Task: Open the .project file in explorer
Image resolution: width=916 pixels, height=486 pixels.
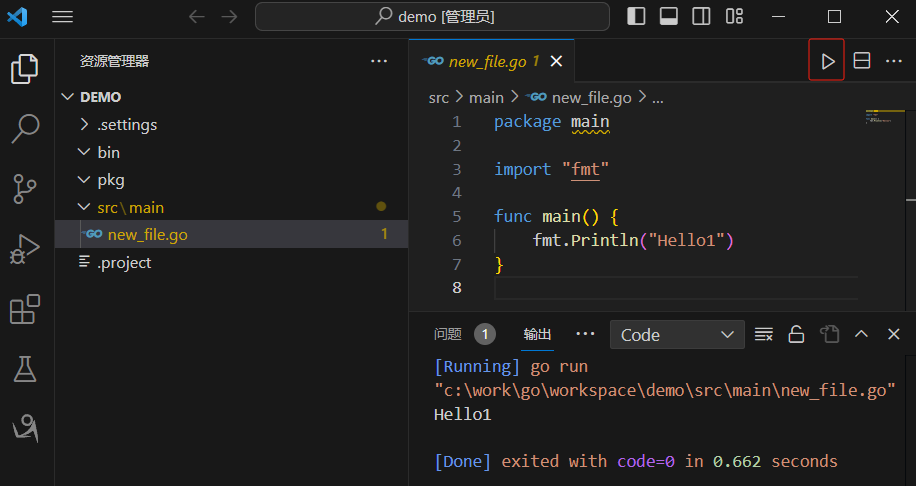Action: point(123,263)
